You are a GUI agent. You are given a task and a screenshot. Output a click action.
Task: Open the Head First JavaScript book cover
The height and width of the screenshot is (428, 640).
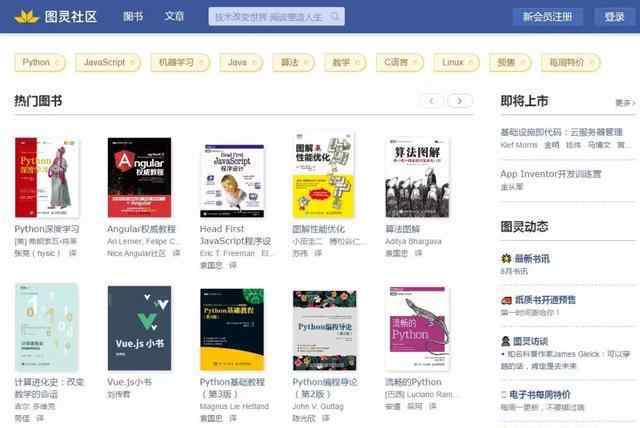tap(232, 180)
